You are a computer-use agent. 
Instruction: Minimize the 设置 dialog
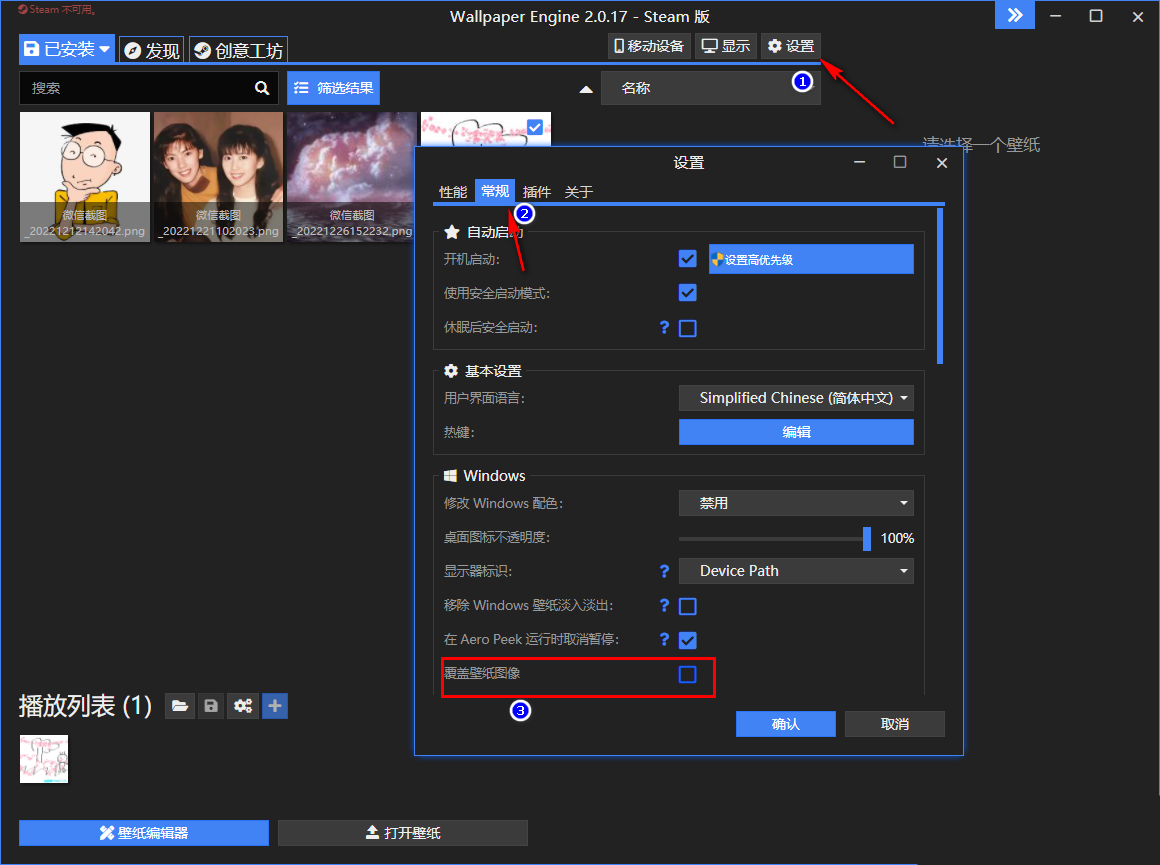(x=859, y=162)
